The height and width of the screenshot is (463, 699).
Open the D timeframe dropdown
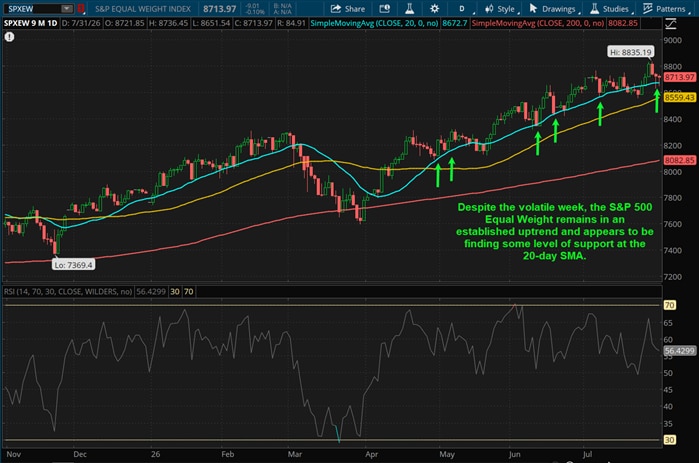click(464, 8)
